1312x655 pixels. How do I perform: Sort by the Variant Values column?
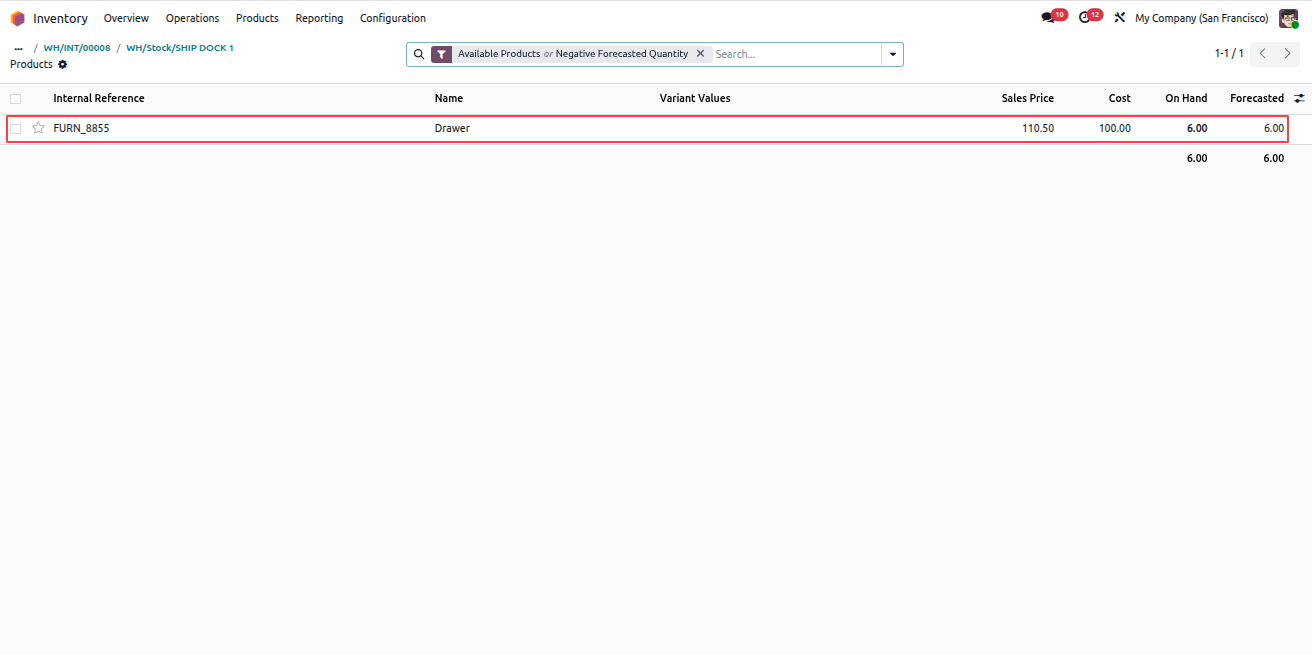695,98
